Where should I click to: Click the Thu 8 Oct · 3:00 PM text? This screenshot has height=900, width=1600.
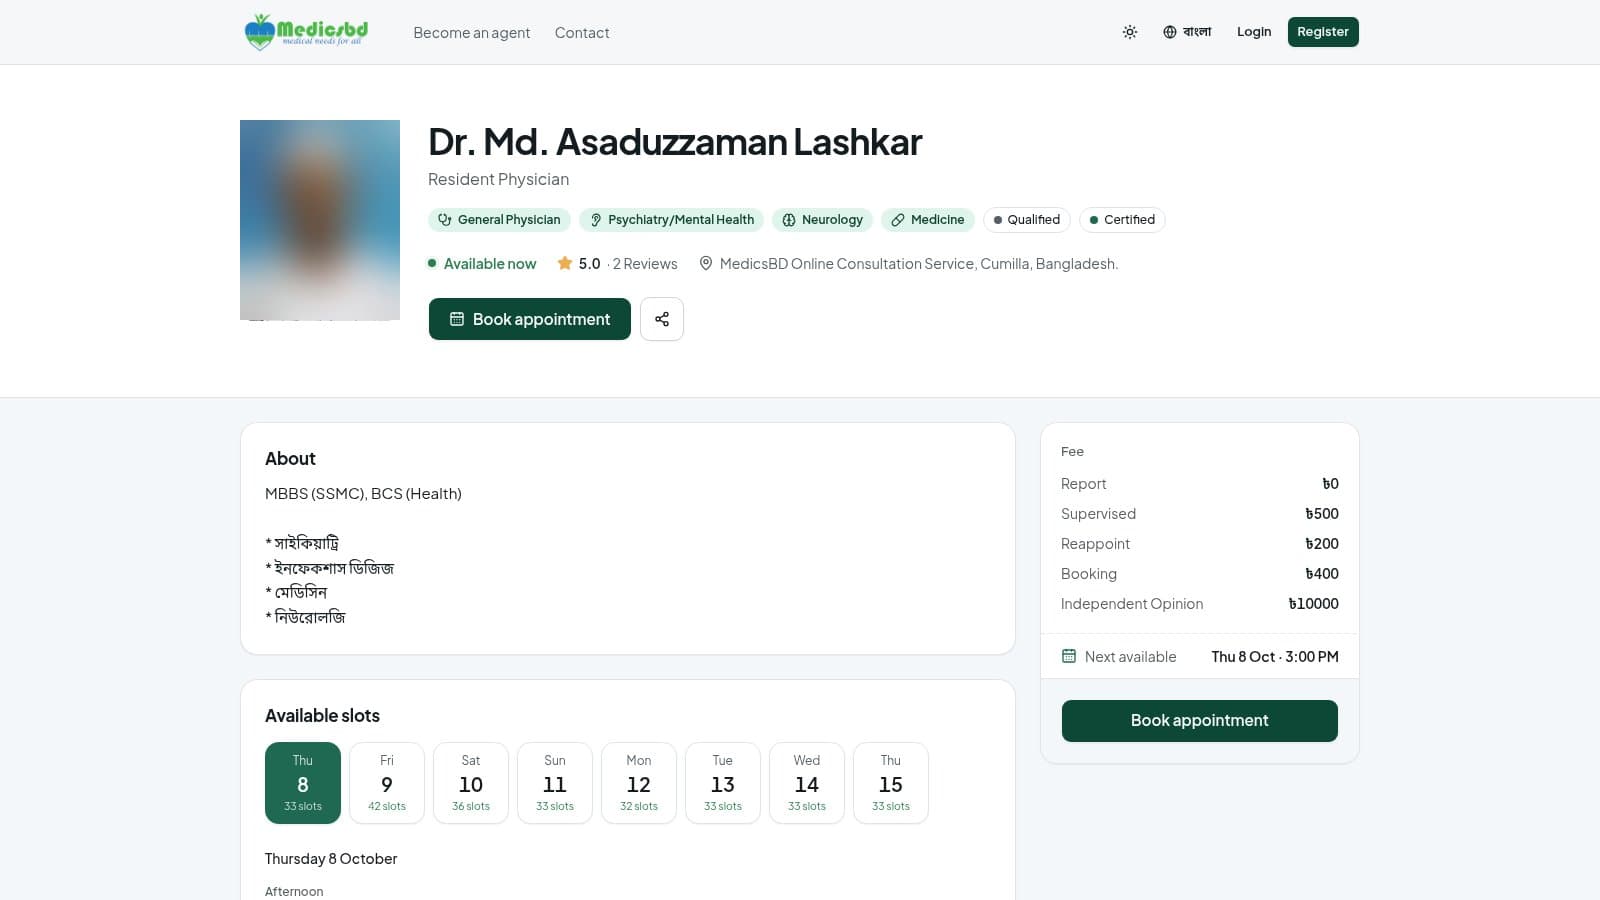(1275, 657)
